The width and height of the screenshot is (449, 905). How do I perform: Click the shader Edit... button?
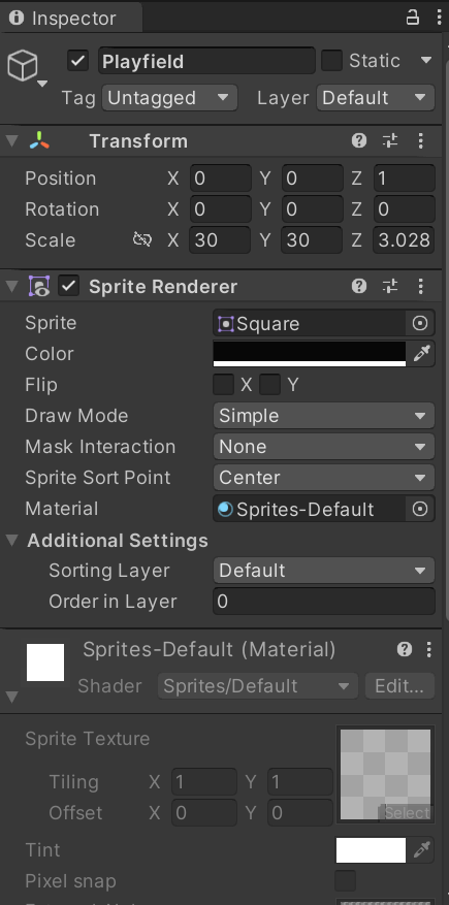pyautogui.click(x=399, y=686)
